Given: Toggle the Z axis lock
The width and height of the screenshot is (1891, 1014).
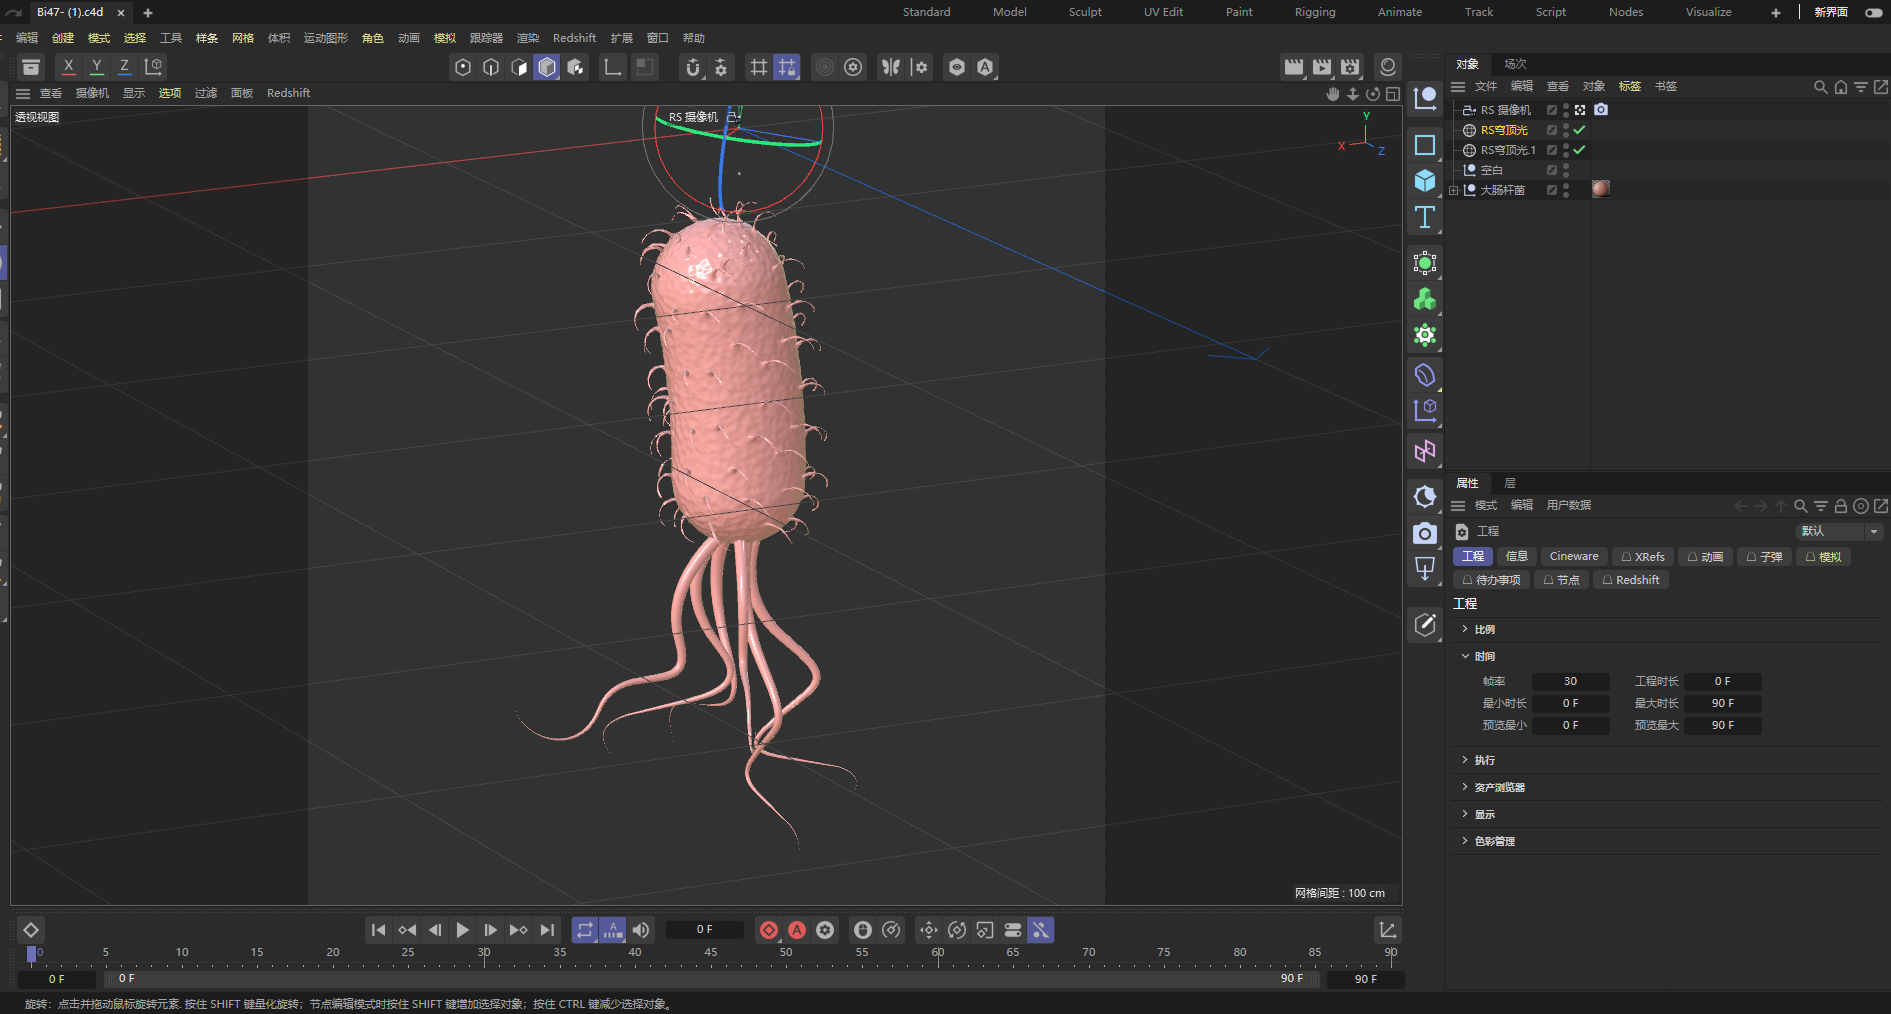Looking at the screenshot, I should pos(124,66).
